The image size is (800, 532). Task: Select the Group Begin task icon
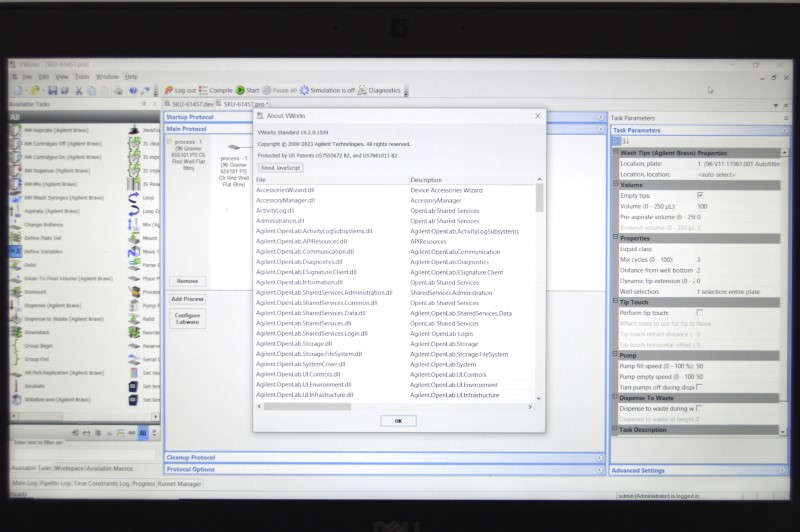click(x=16, y=346)
